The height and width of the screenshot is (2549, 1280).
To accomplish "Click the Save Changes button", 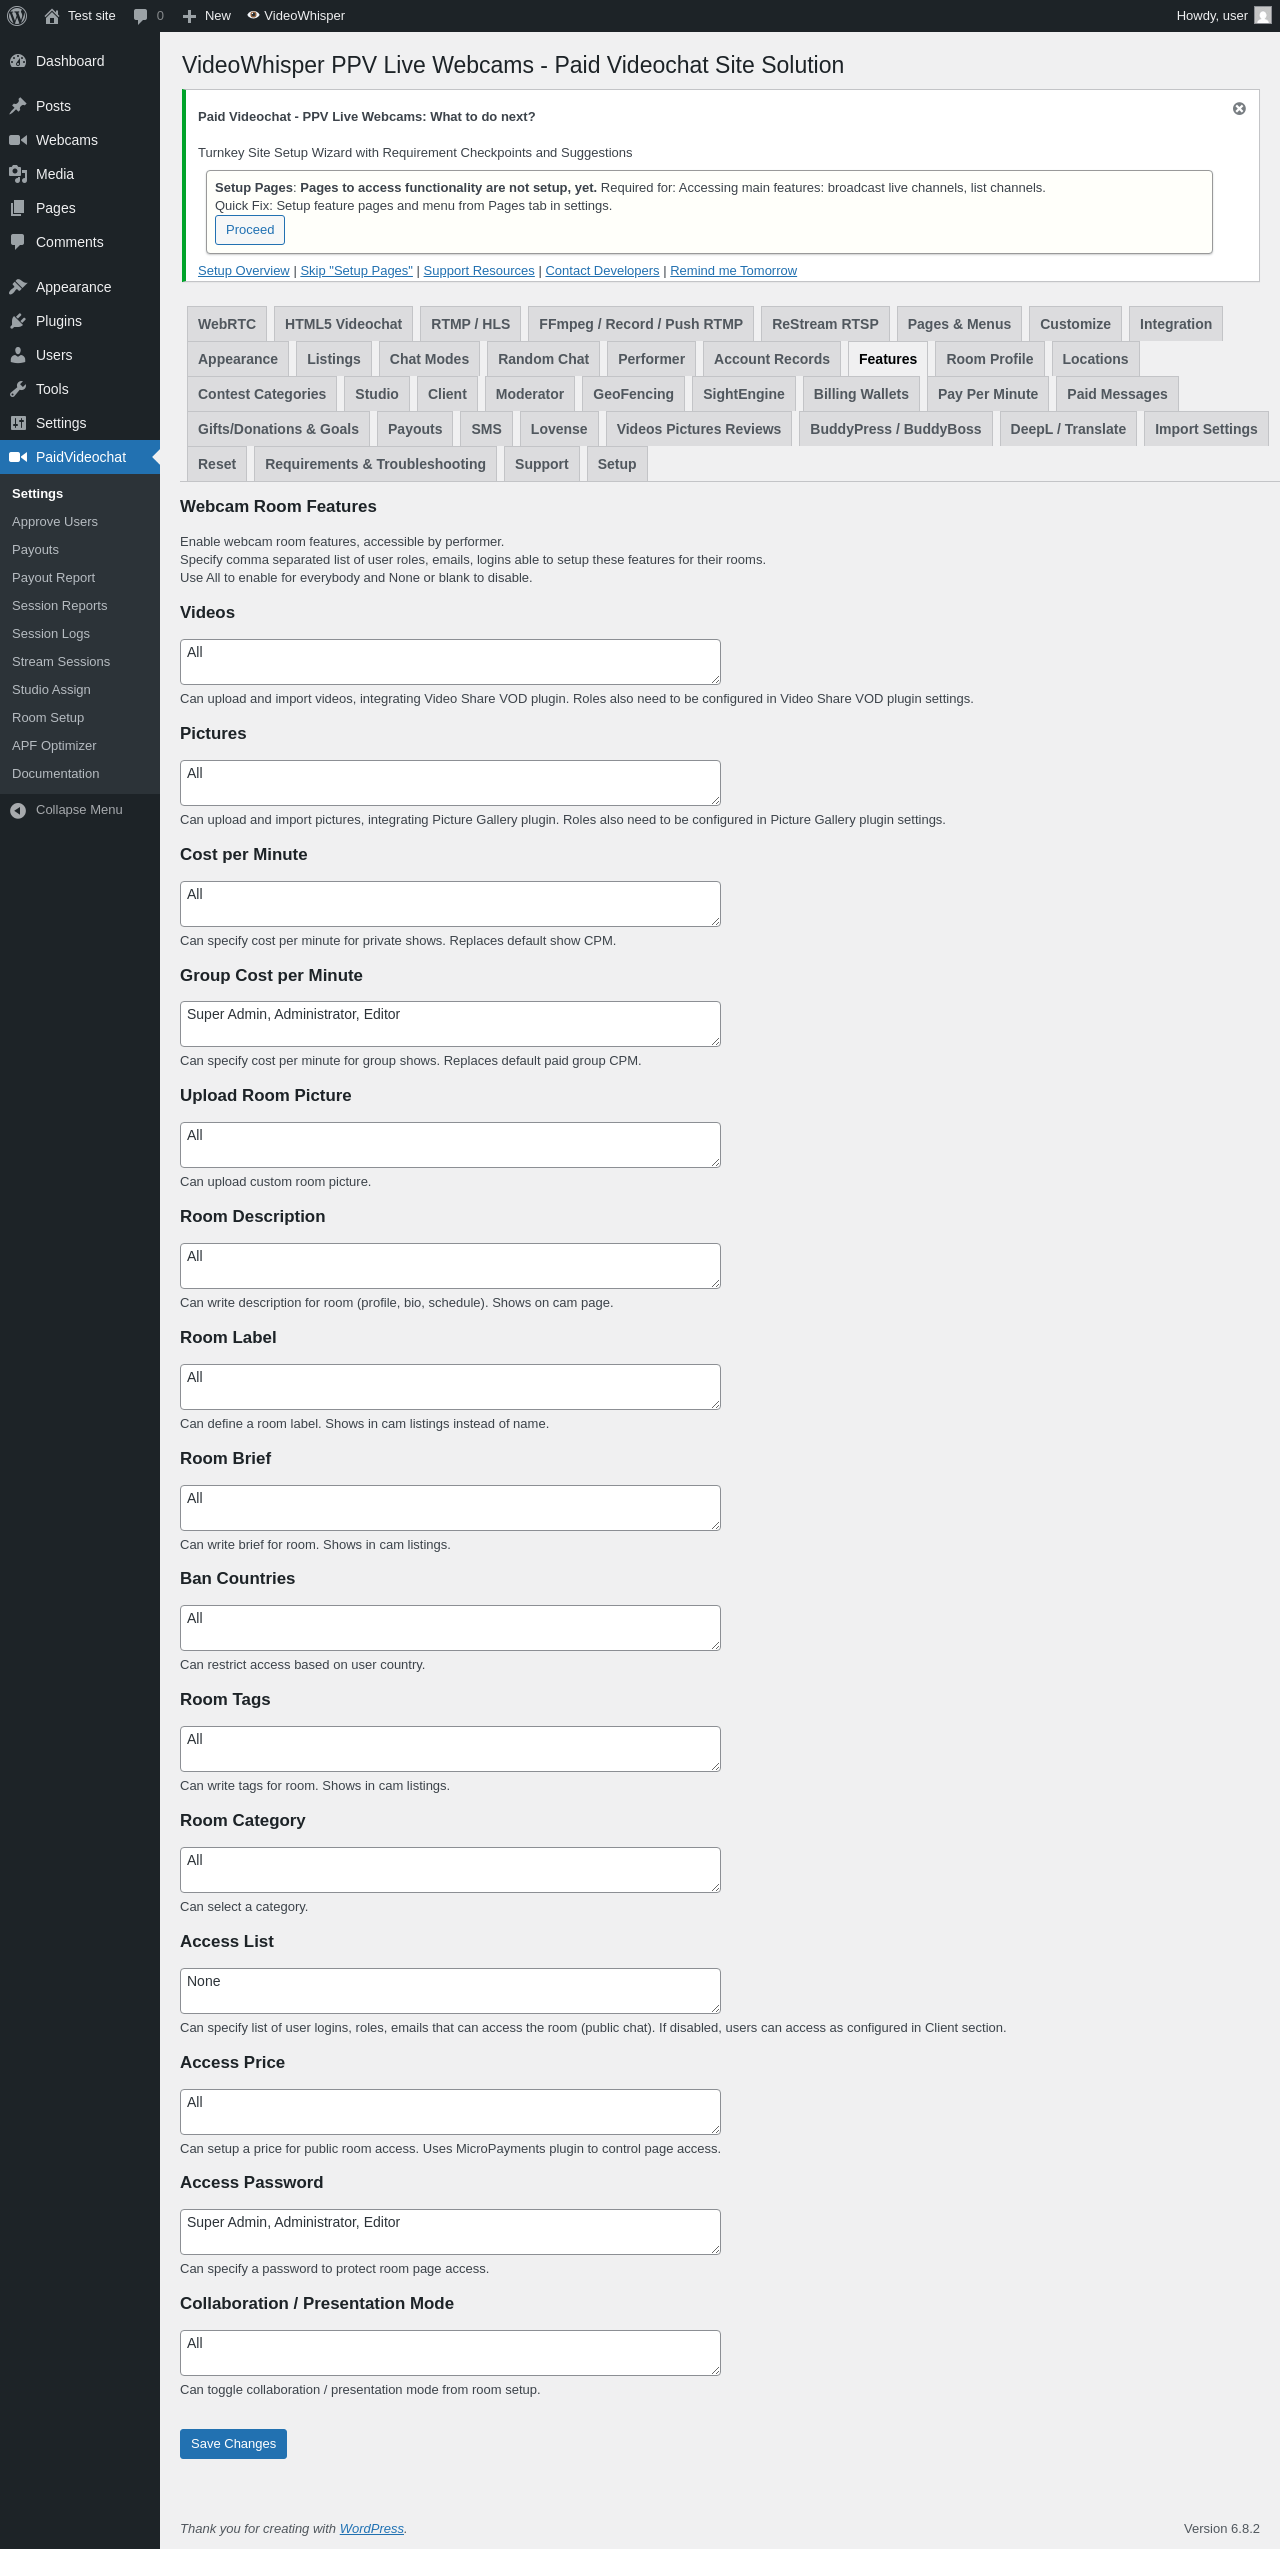I will [x=233, y=2444].
